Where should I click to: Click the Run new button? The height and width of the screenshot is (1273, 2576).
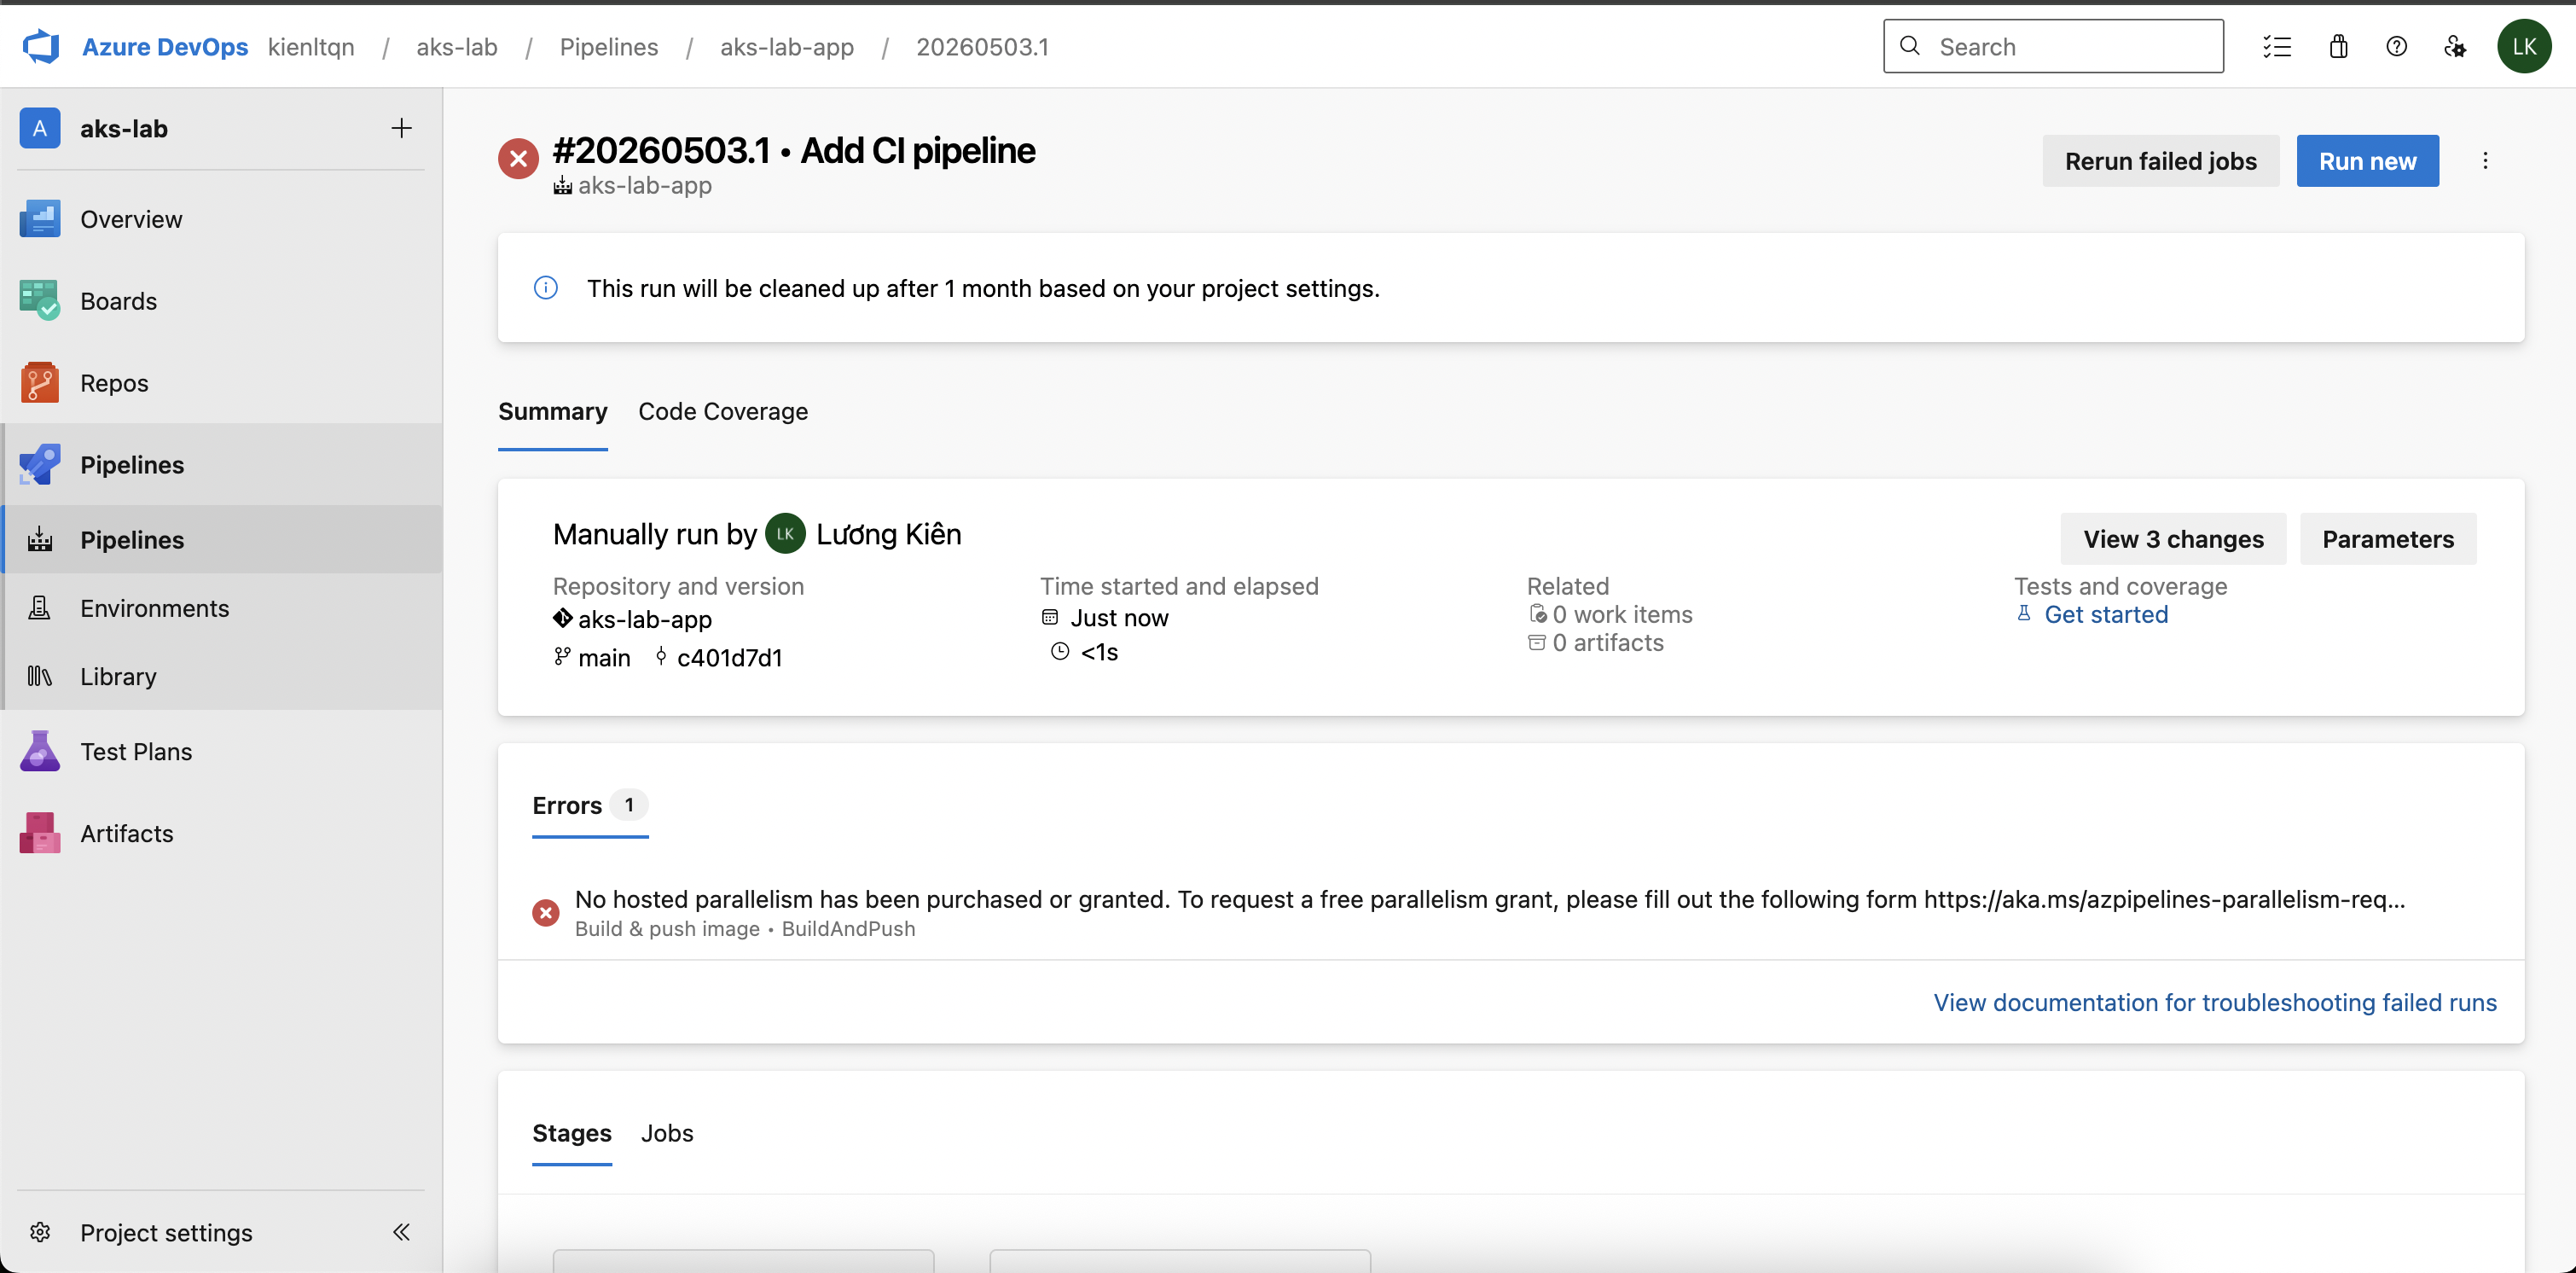2367,161
